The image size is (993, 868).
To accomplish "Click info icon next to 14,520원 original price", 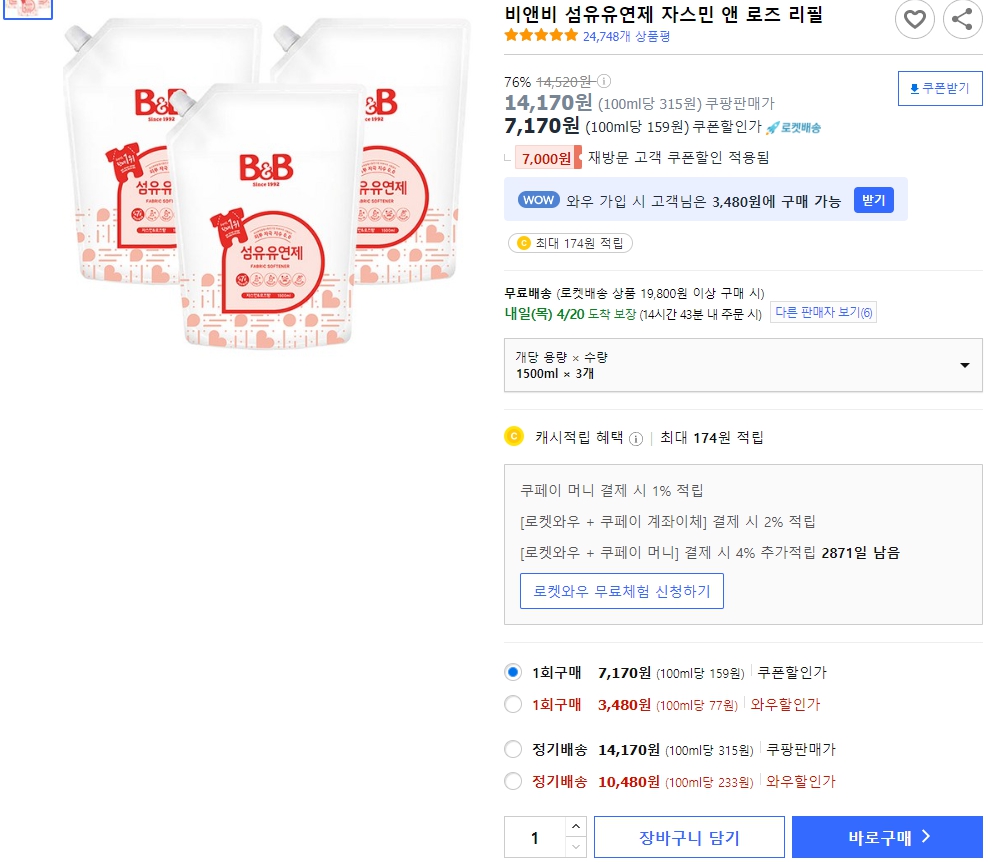I will pos(604,82).
